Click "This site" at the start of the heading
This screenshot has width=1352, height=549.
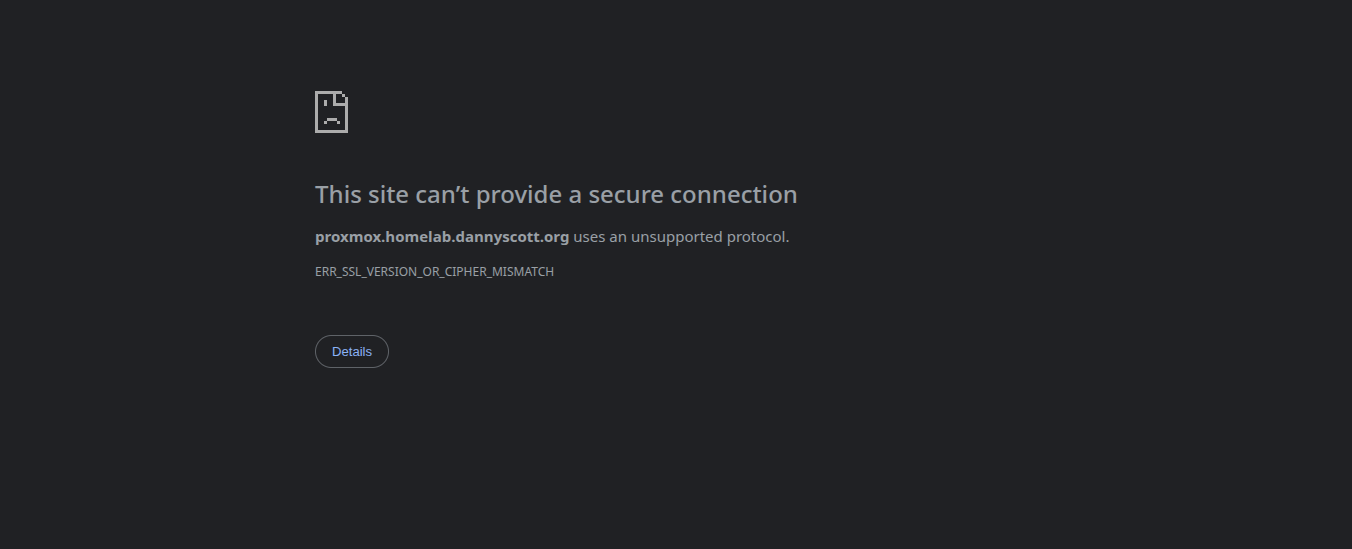coord(361,195)
